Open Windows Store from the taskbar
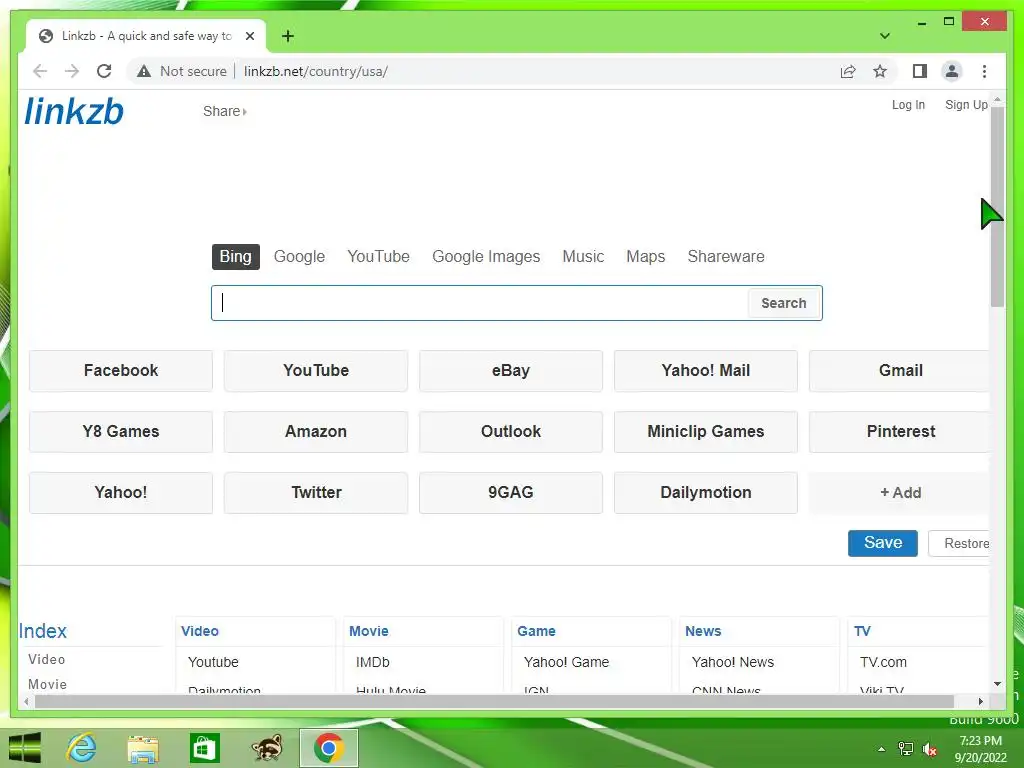 pos(204,748)
